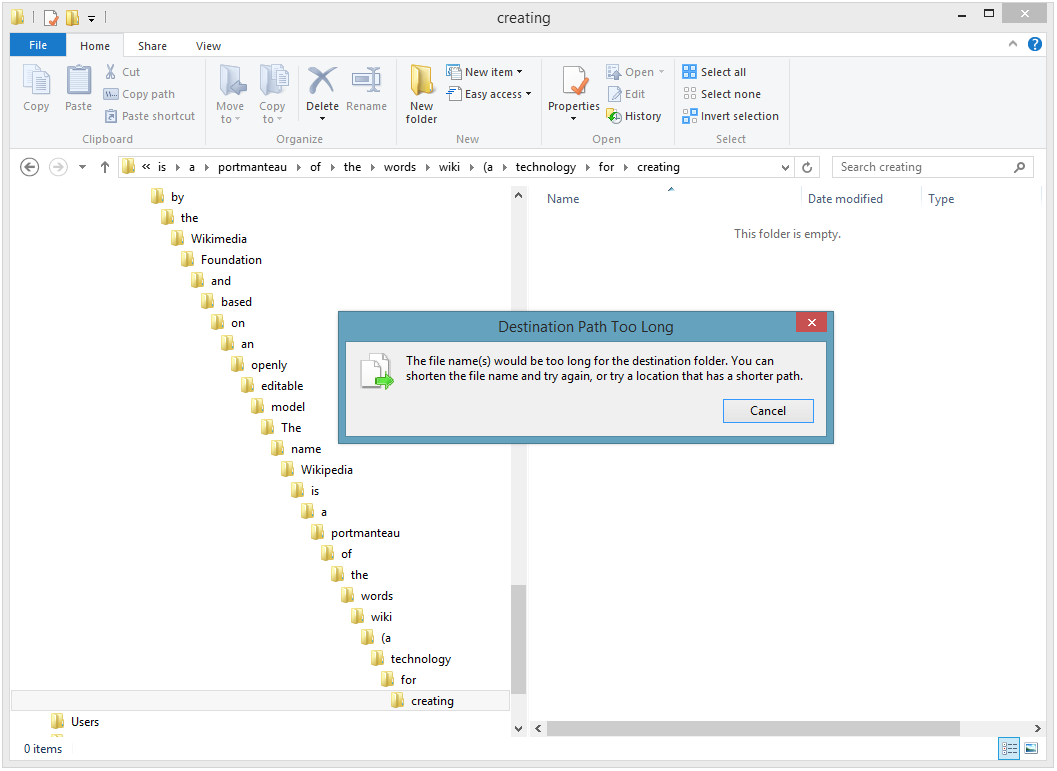Click the navigation pane vertical scrollbar thumb
Image resolution: width=1057 pixels, height=771 pixels.
(518, 639)
